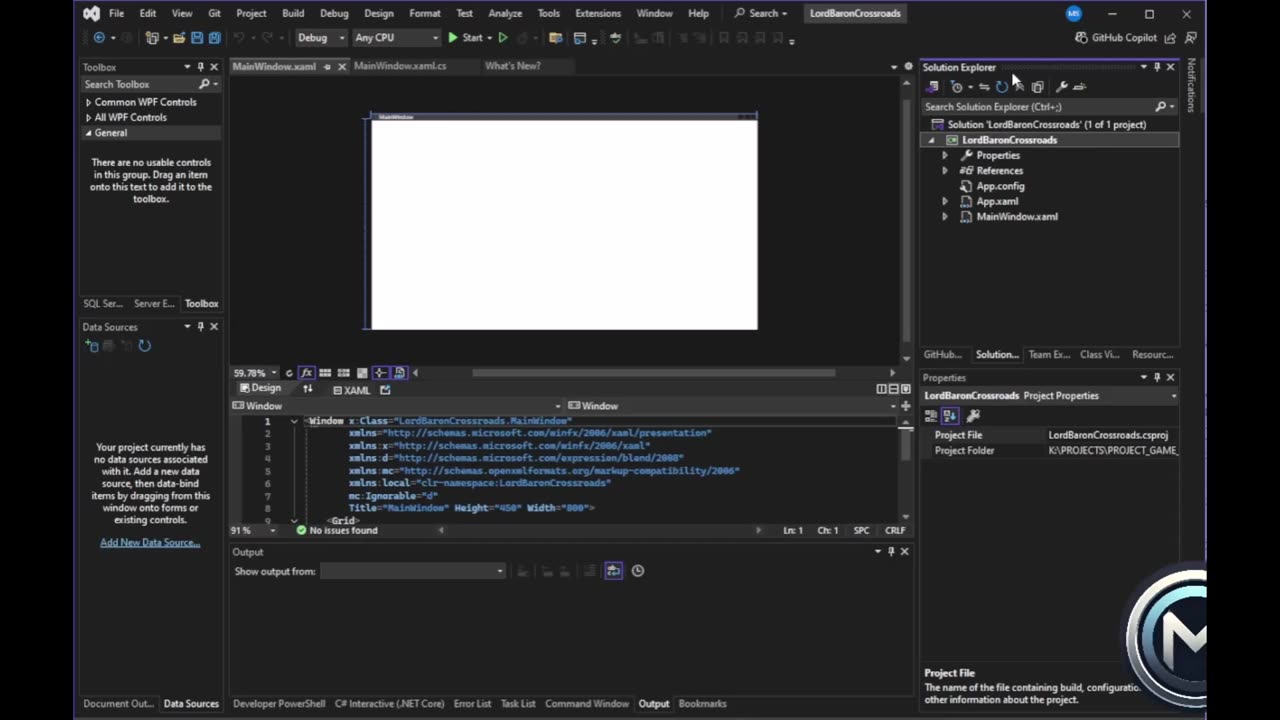Select App.config in Solution Explorer
Viewport: 1280px width, 720px height.
pos(1000,186)
